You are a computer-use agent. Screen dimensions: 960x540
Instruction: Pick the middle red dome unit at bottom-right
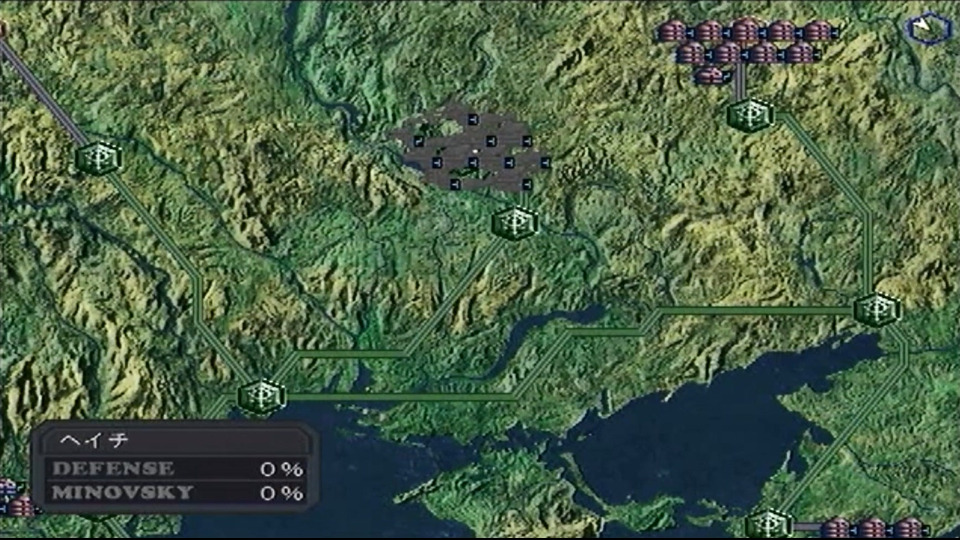click(872, 528)
